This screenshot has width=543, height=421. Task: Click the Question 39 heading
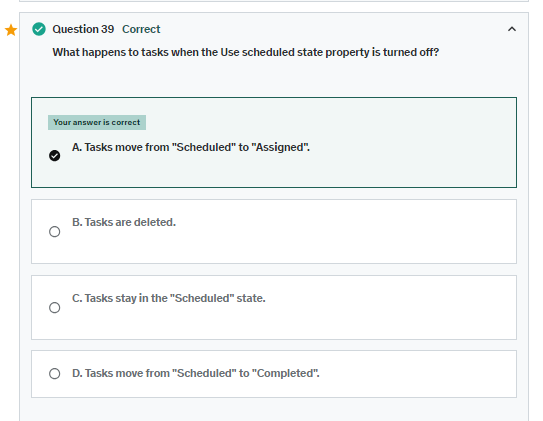[x=83, y=29]
